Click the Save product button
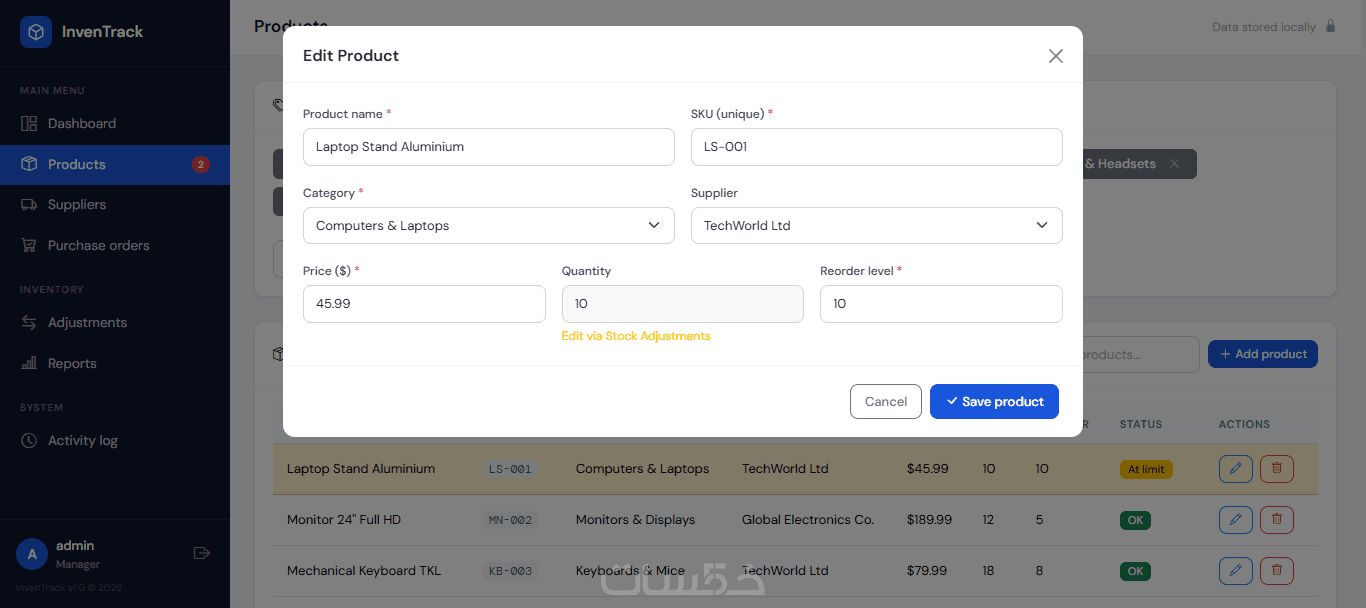 (x=994, y=402)
